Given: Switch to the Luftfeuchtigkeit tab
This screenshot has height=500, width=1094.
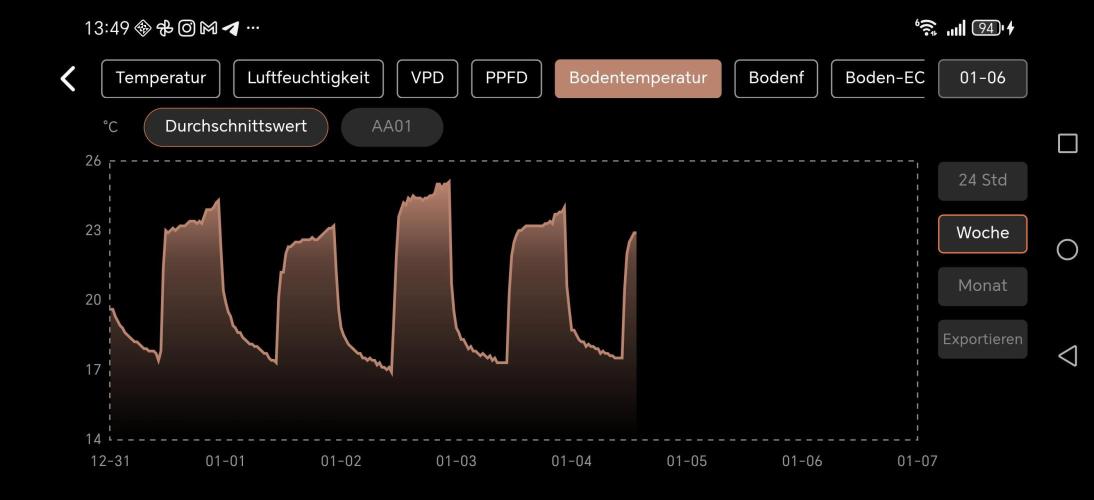Looking at the screenshot, I should 308,78.
